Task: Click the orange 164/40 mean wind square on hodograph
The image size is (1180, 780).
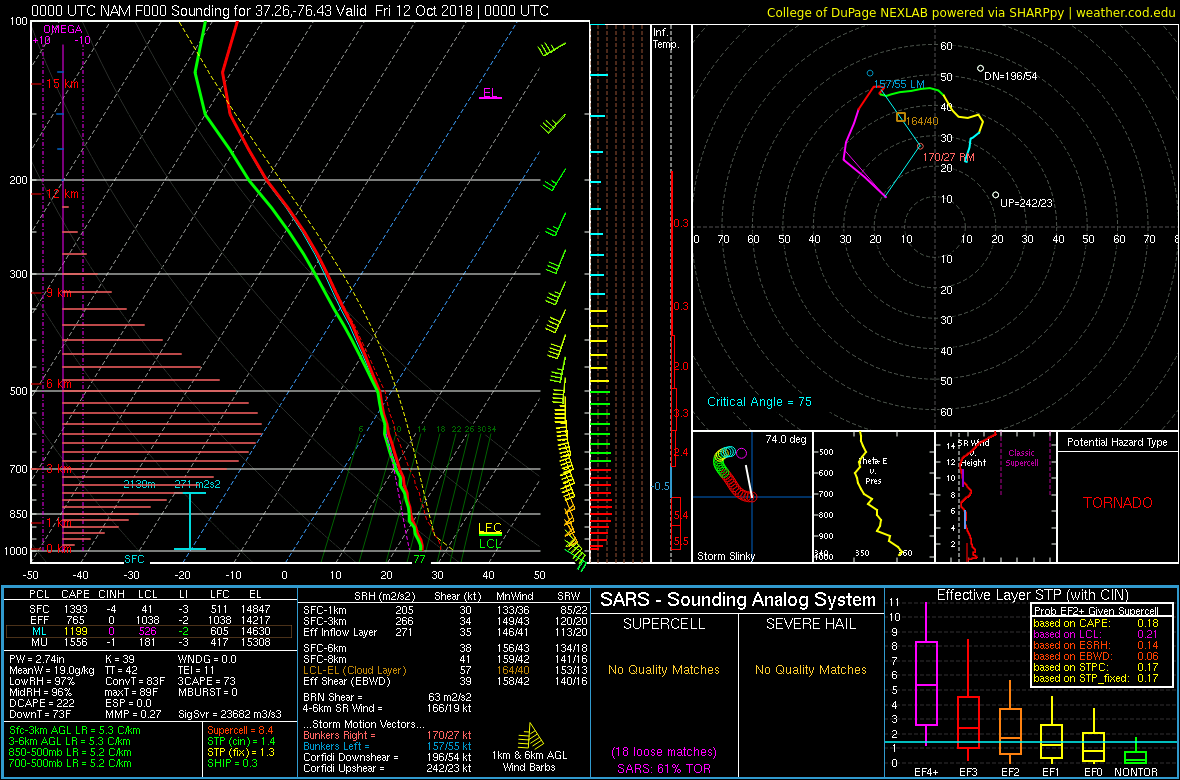Action: coord(901,117)
